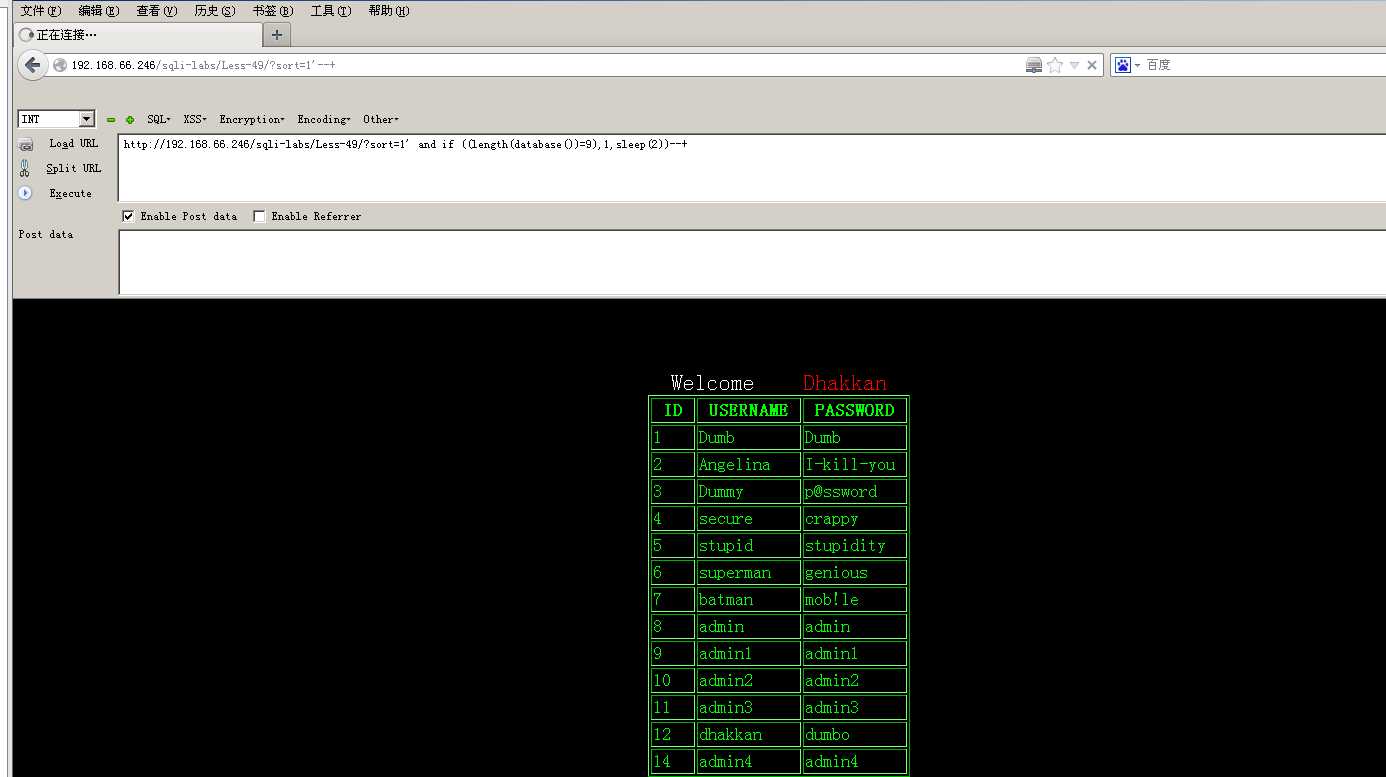The height and width of the screenshot is (777, 1386).
Task: Open the 文件 (File) menu
Action: (x=41, y=11)
